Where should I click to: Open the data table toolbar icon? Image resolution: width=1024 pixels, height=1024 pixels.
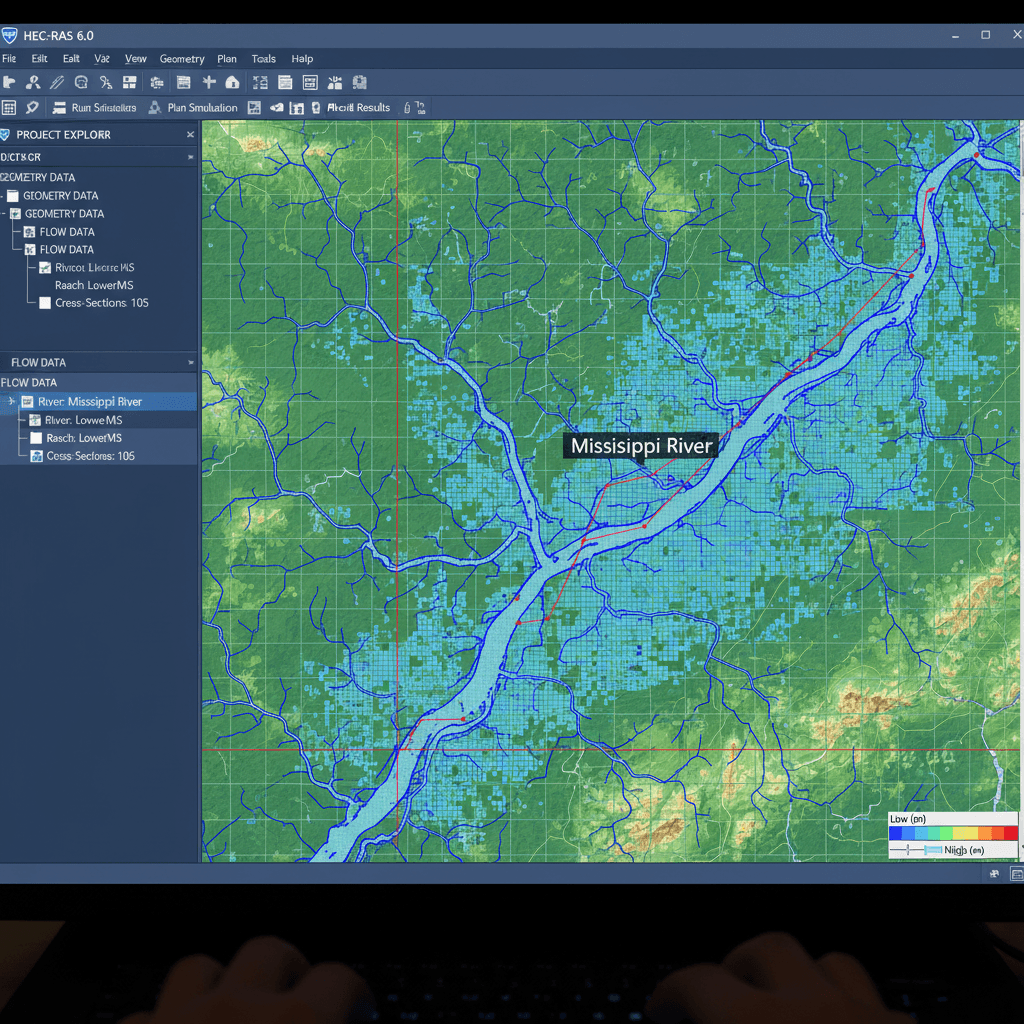point(184,82)
